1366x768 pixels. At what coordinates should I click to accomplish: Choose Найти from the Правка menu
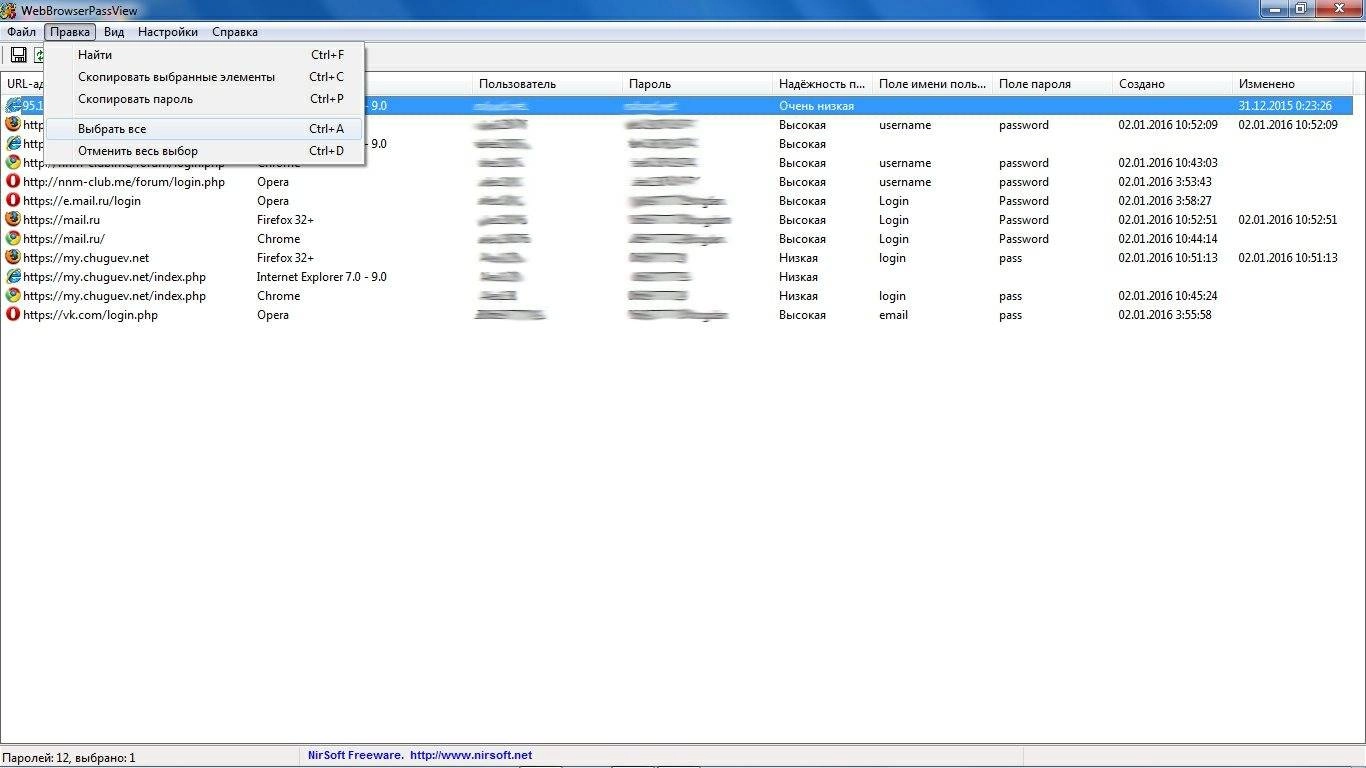tap(204, 55)
